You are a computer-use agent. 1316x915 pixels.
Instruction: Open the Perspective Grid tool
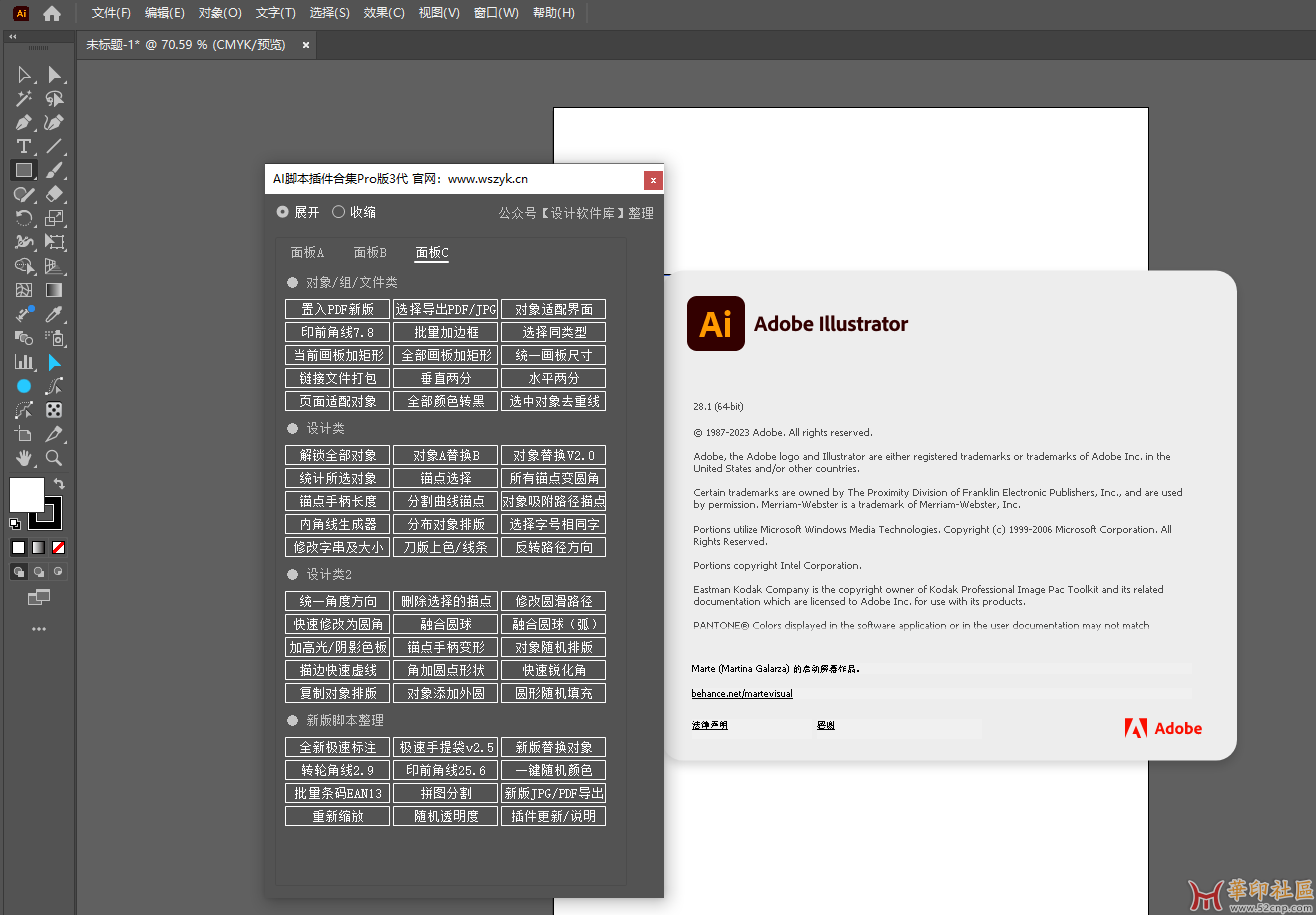tap(54, 266)
